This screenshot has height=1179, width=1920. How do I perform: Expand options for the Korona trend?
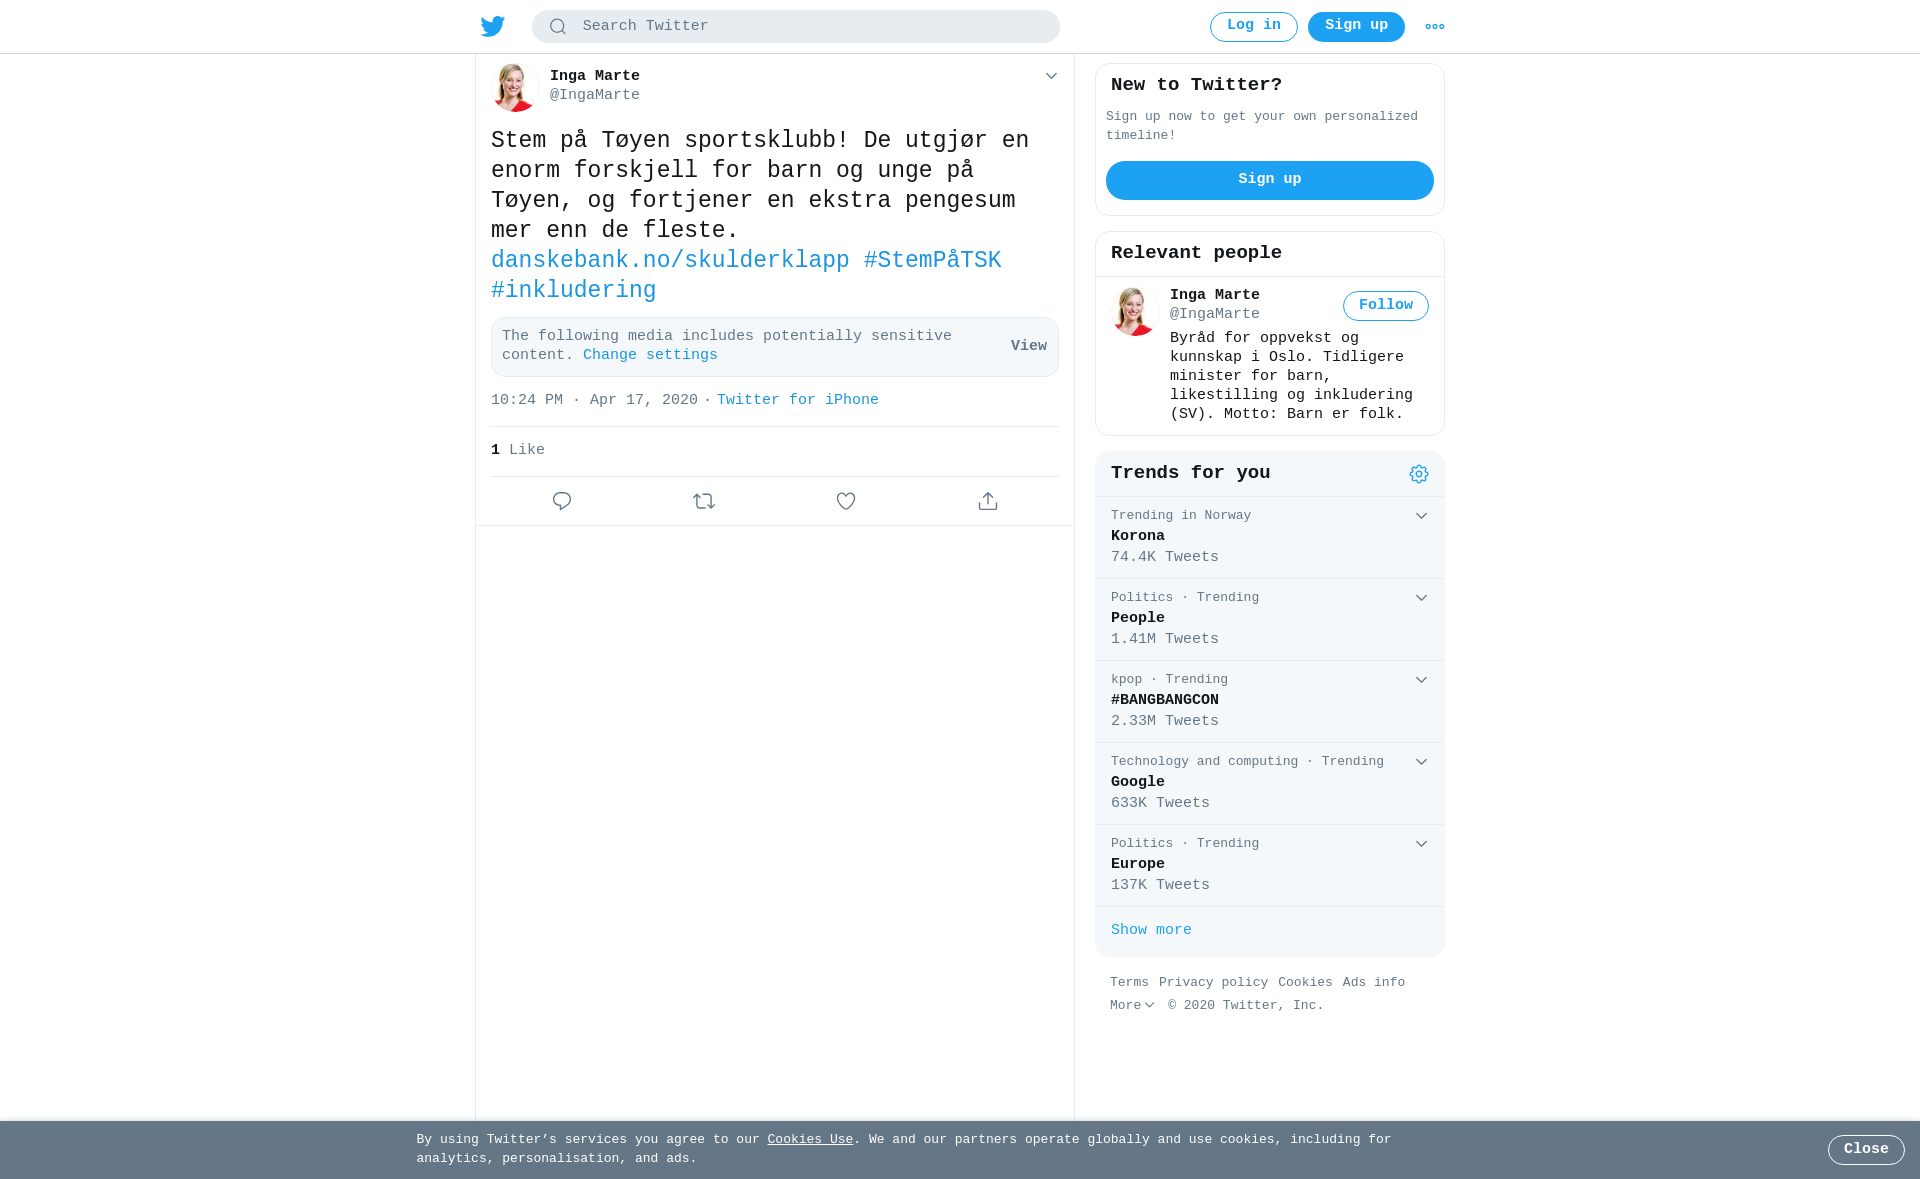pos(1421,516)
